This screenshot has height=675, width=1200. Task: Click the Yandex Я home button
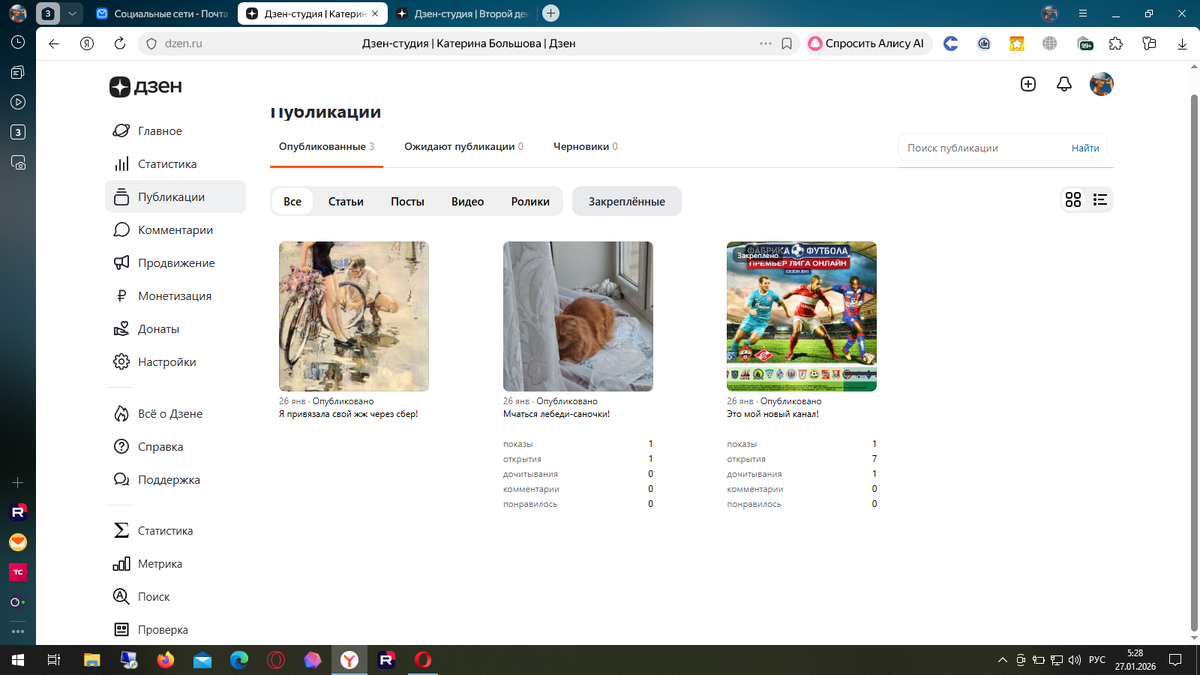point(87,44)
